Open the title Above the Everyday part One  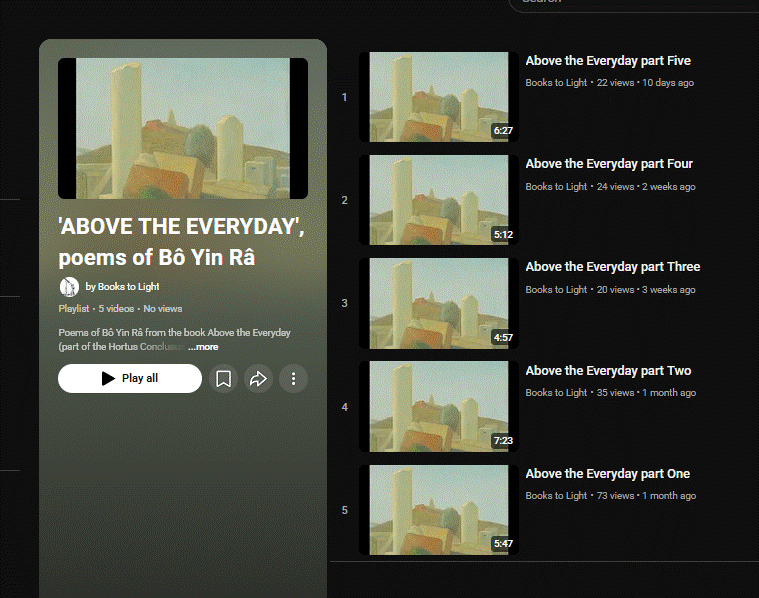click(x=607, y=474)
